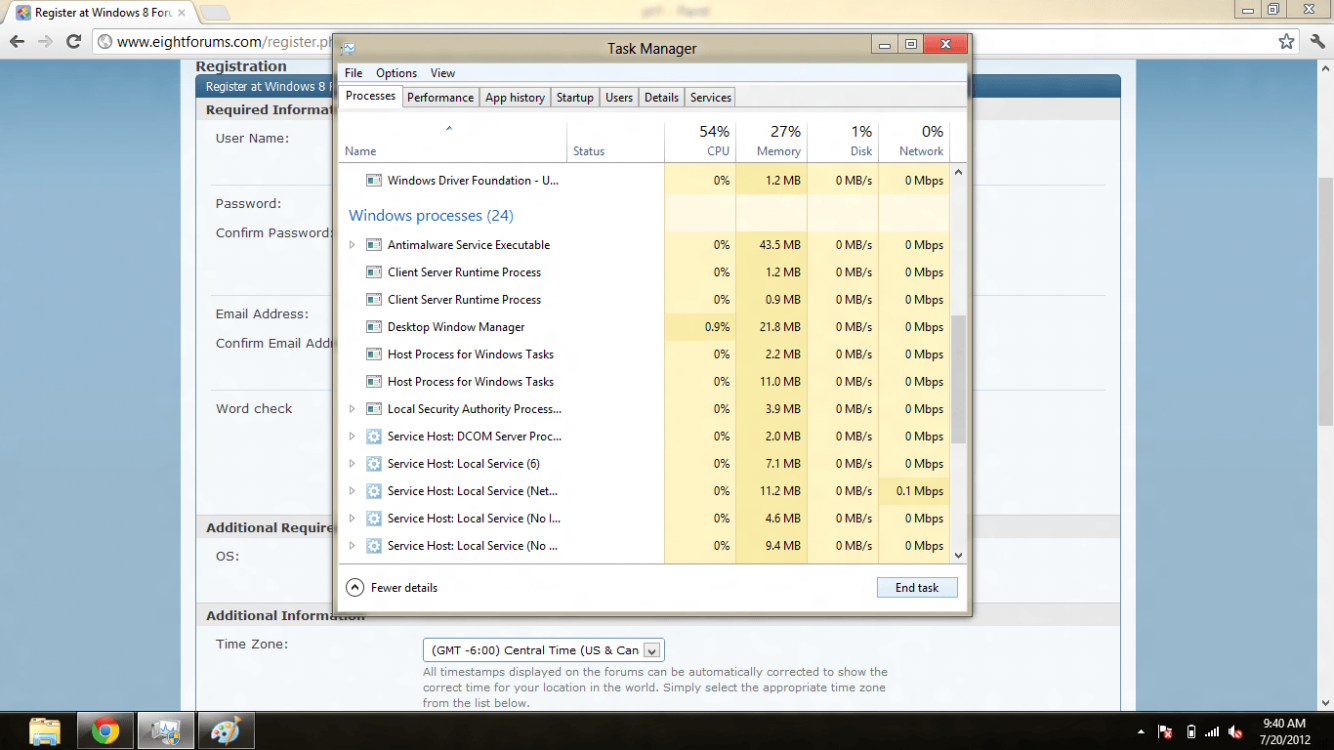
Task: Click the Service Host: Local Service (6) gear icon
Action: [x=374, y=464]
